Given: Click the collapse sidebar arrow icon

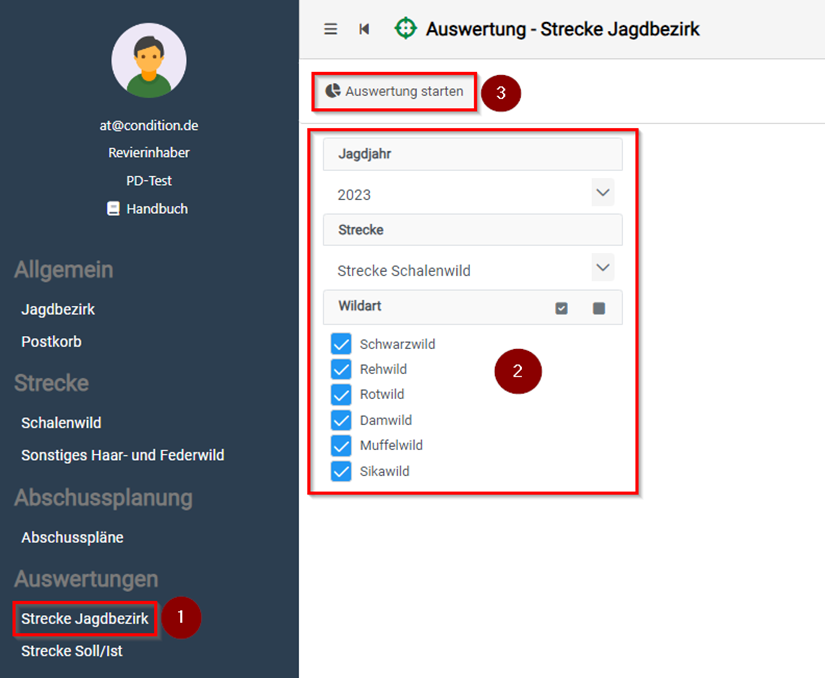Looking at the screenshot, I should click(364, 29).
